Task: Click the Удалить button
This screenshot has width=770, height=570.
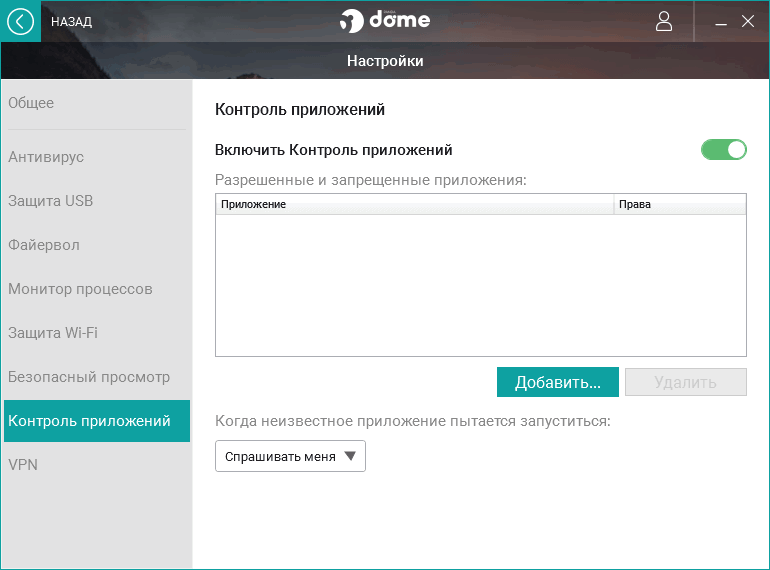Action: tap(685, 382)
